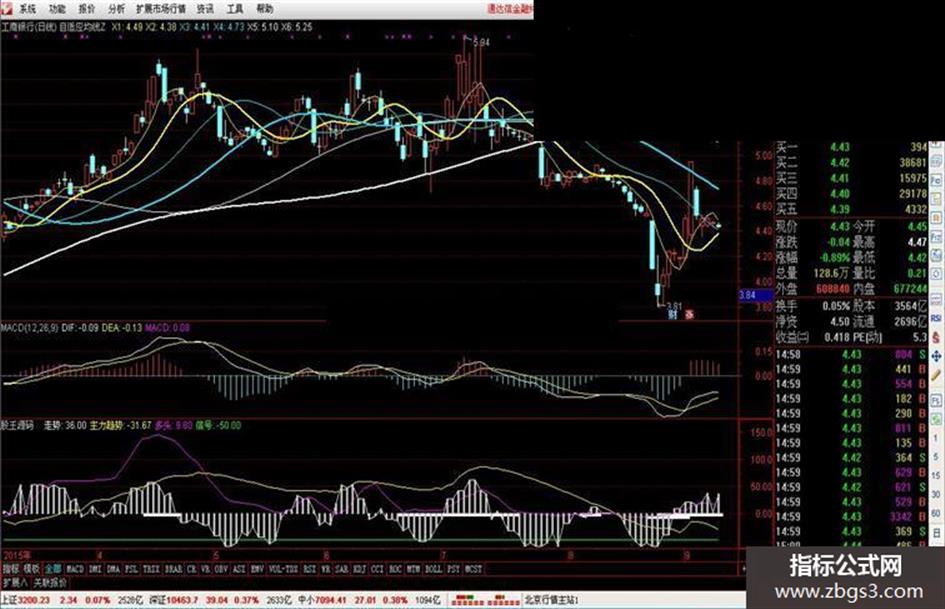Click the 财 marker on the chart
This screenshot has width=945, height=609.
(x=673, y=314)
